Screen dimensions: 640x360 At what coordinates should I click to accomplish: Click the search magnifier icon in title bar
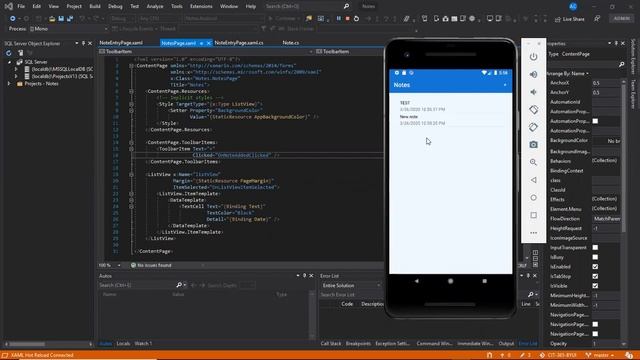(x=346, y=6)
